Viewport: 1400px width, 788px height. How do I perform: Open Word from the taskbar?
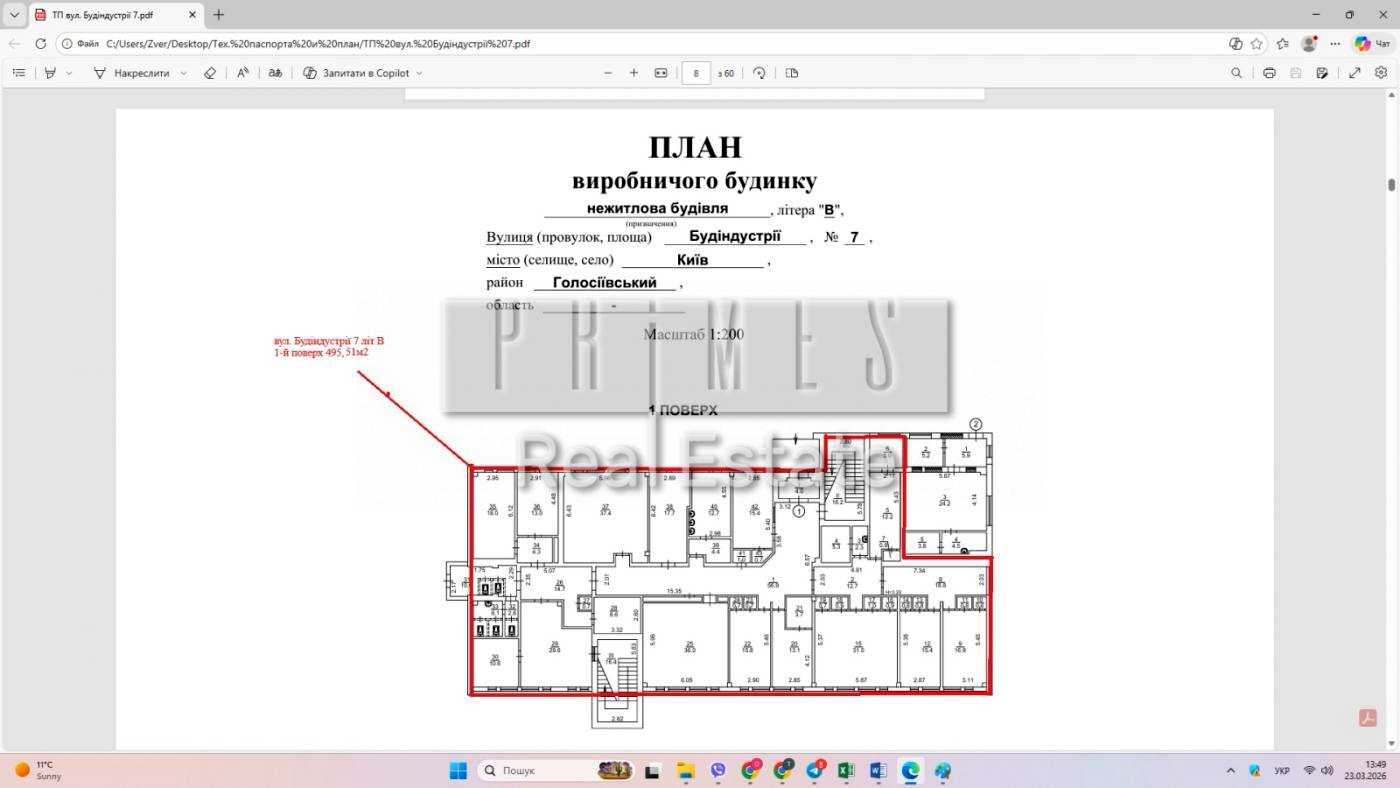[x=878, y=771]
